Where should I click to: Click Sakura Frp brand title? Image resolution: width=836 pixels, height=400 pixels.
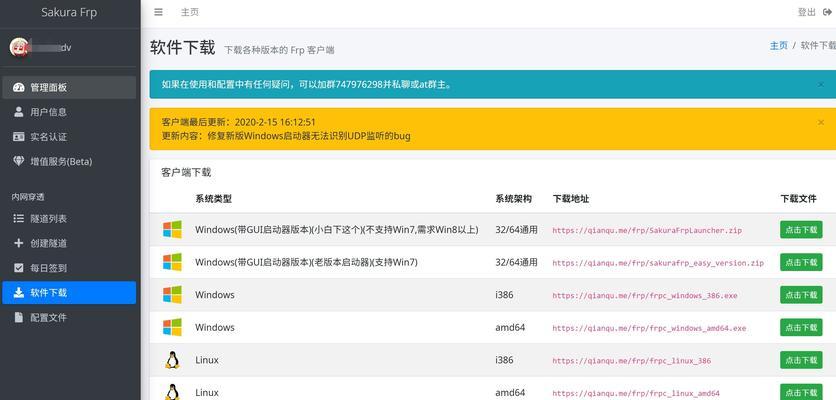(x=69, y=12)
